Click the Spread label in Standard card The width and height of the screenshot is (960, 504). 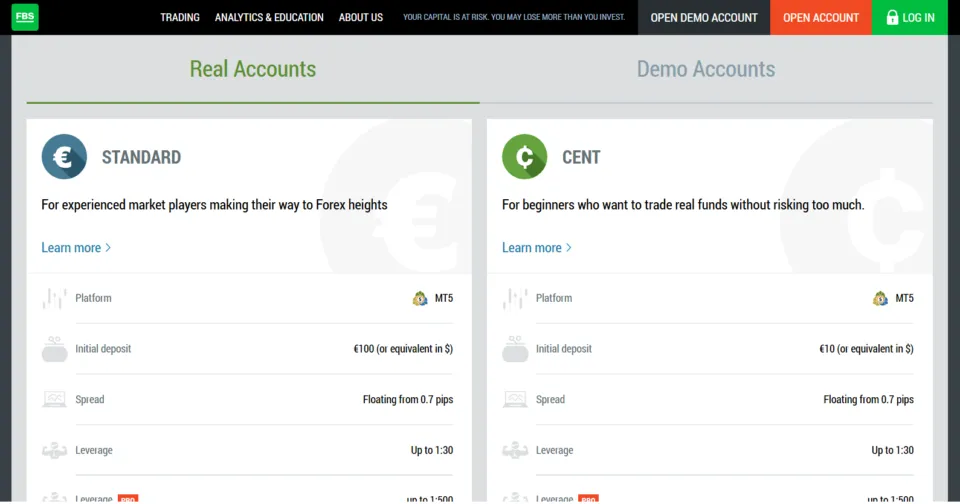click(x=89, y=399)
